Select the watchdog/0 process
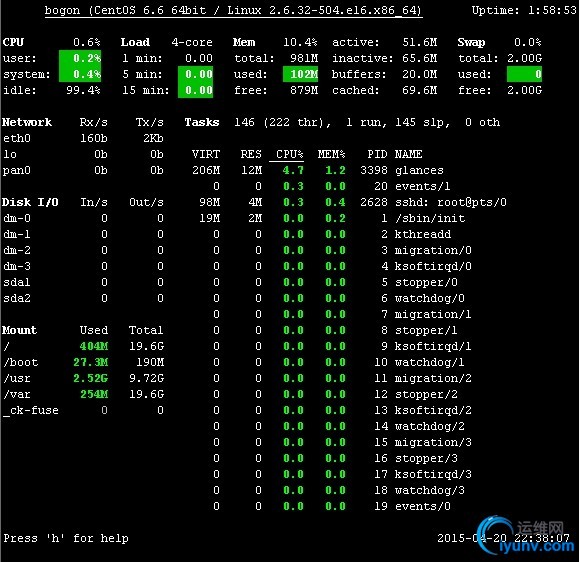This screenshot has width=580, height=562. point(430,298)
